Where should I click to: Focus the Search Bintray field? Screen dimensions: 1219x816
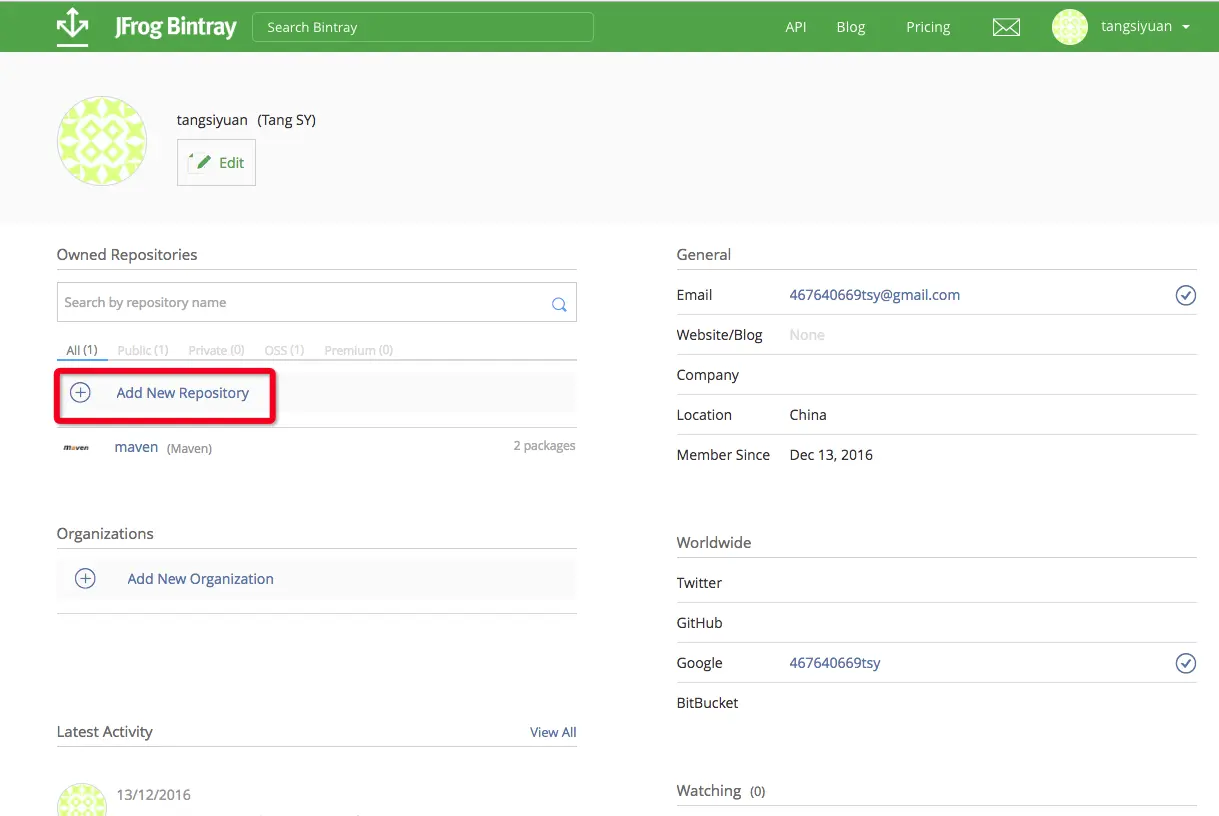423,27
